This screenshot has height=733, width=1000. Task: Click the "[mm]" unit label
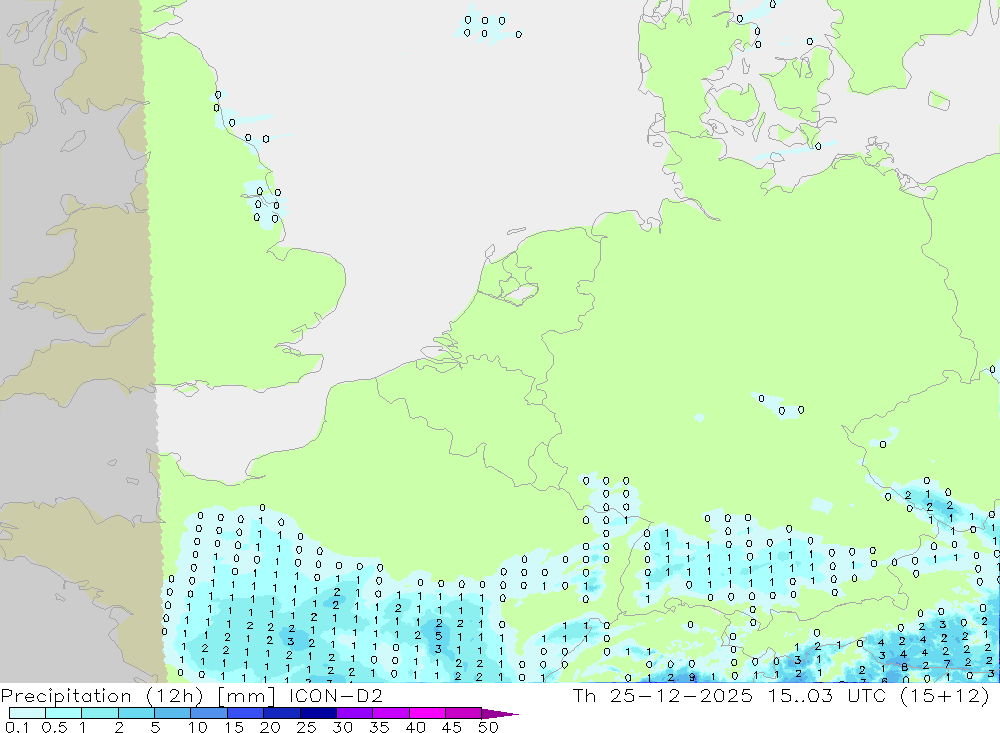[246, 696]
